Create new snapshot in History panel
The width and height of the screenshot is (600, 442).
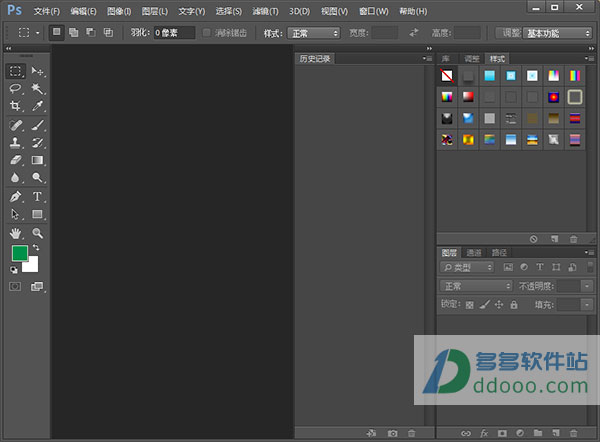392,433
